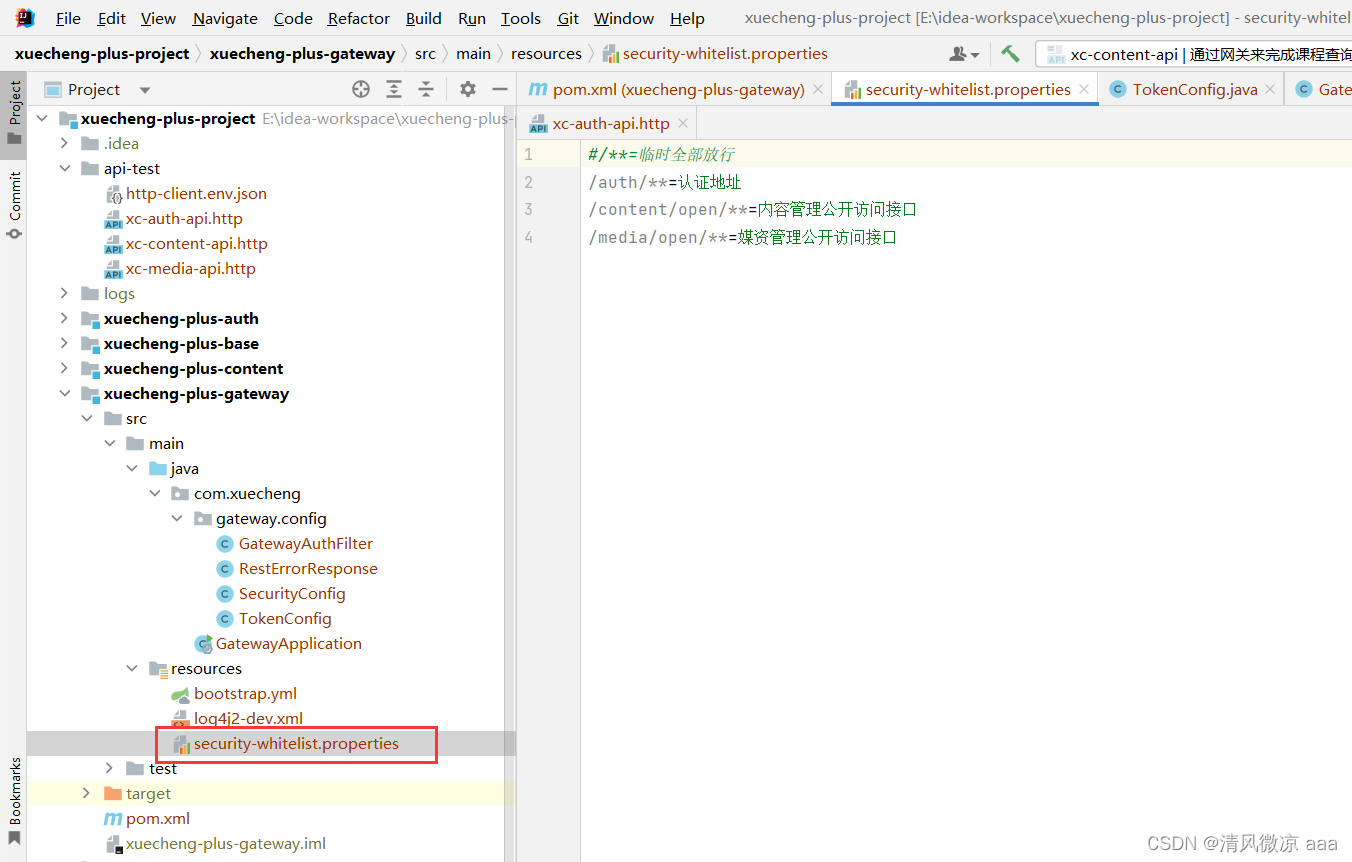Select xuecheng-plus-gateway.iml file
Image resolution: width=1352 pixels, height=862 pixels.
226,843
